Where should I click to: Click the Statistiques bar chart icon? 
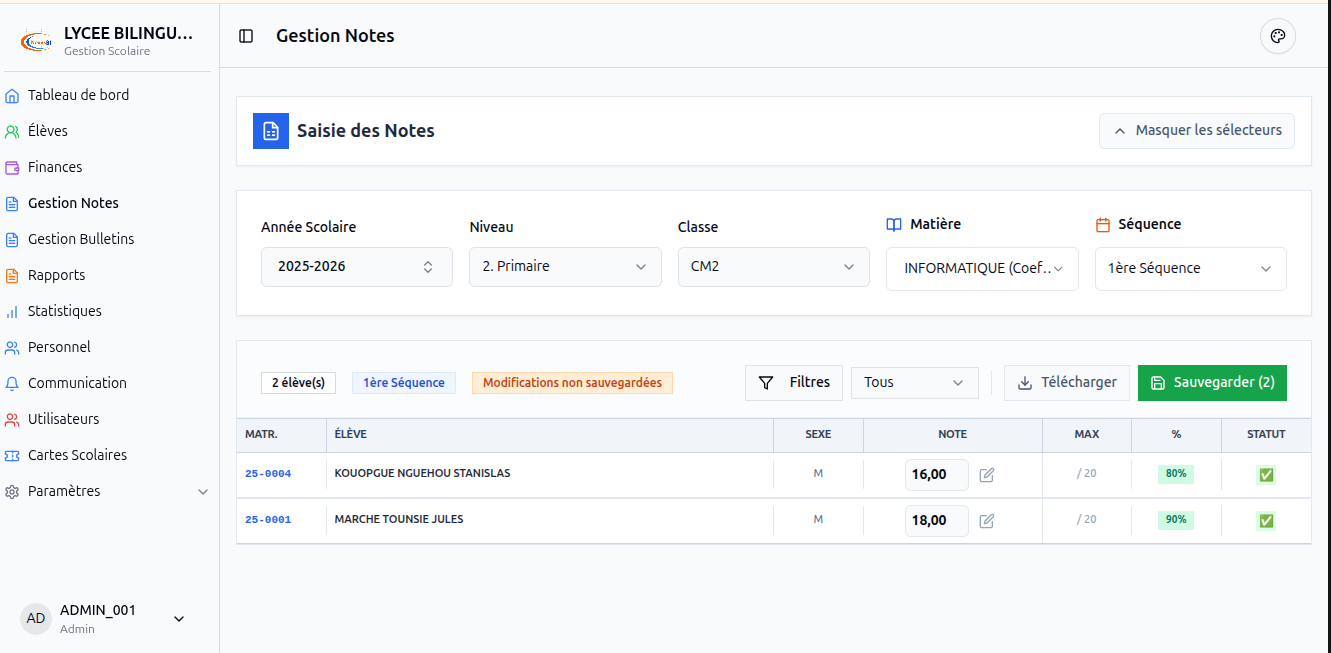coord(12,312)
